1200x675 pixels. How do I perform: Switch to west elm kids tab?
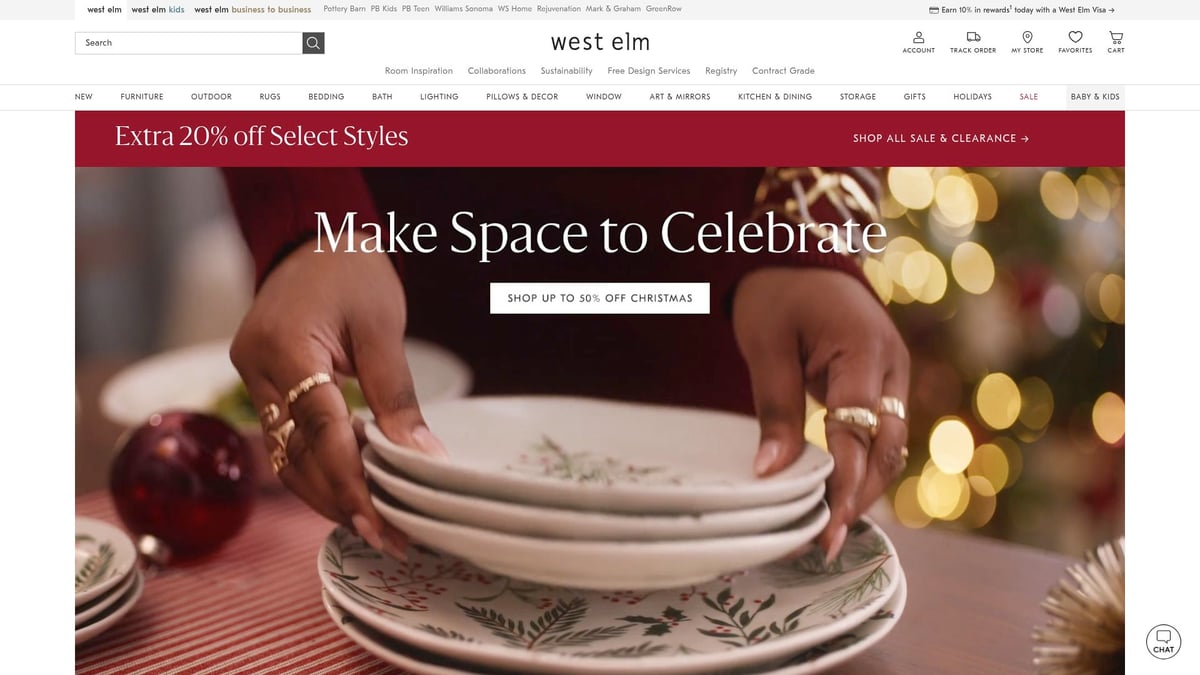[158, 10]
